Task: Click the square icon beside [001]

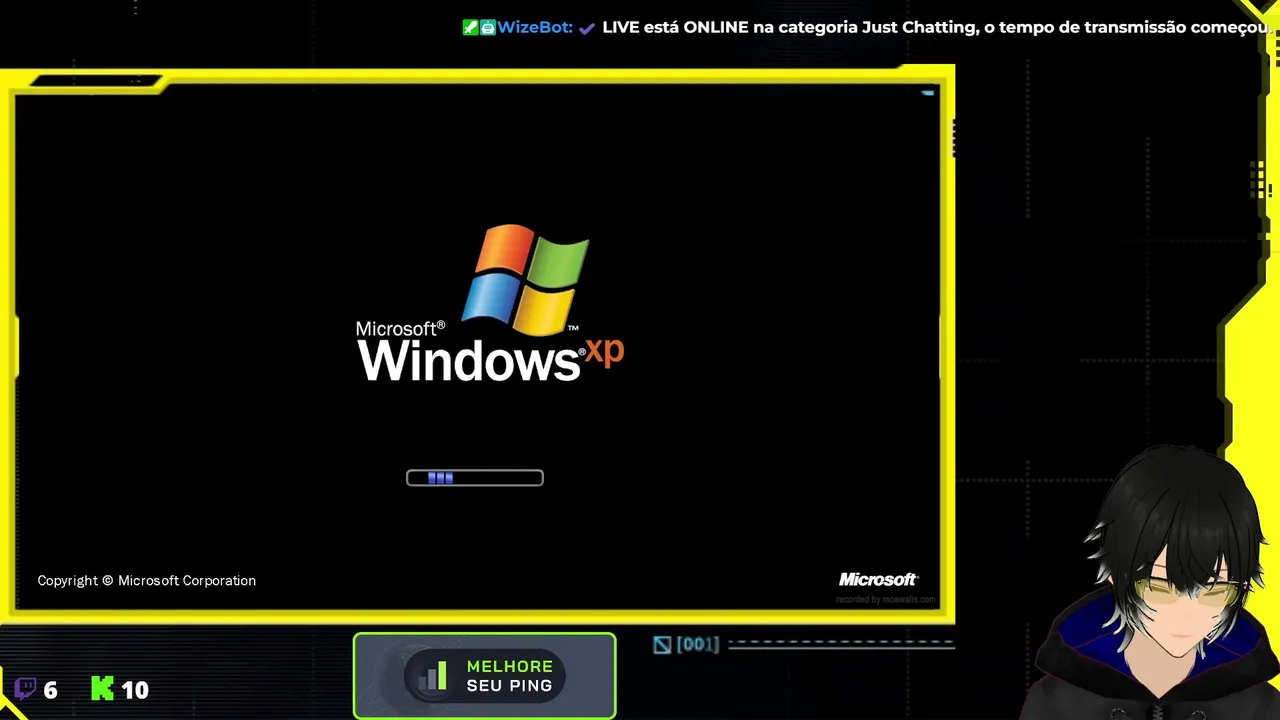Action: [662, 645]
